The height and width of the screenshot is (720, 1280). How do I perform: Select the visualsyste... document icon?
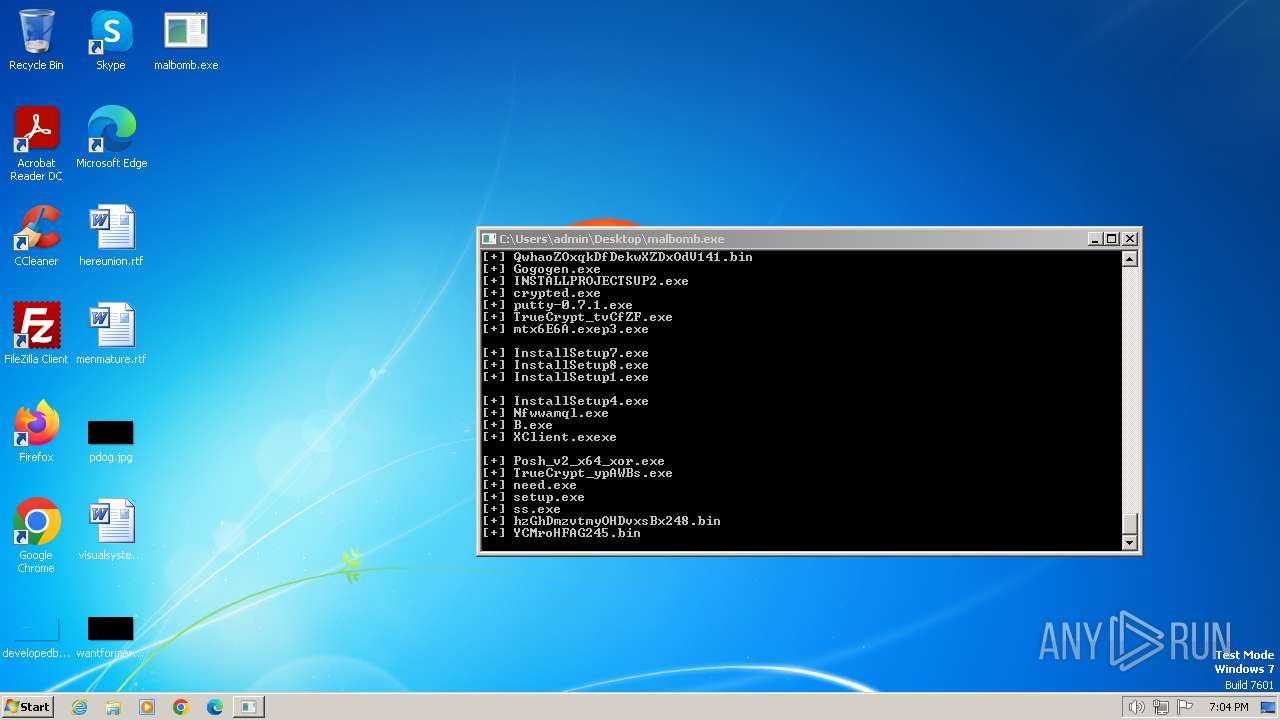111,530
